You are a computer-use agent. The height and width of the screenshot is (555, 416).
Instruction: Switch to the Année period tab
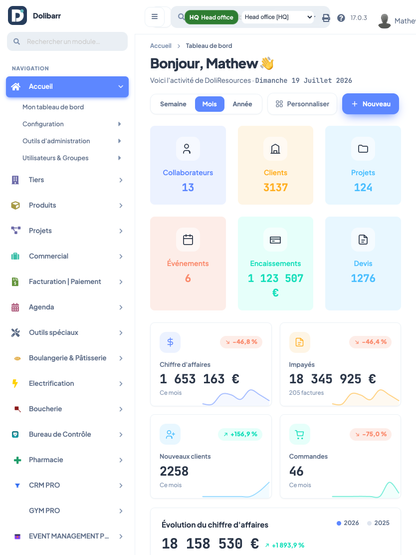point(242,104)
